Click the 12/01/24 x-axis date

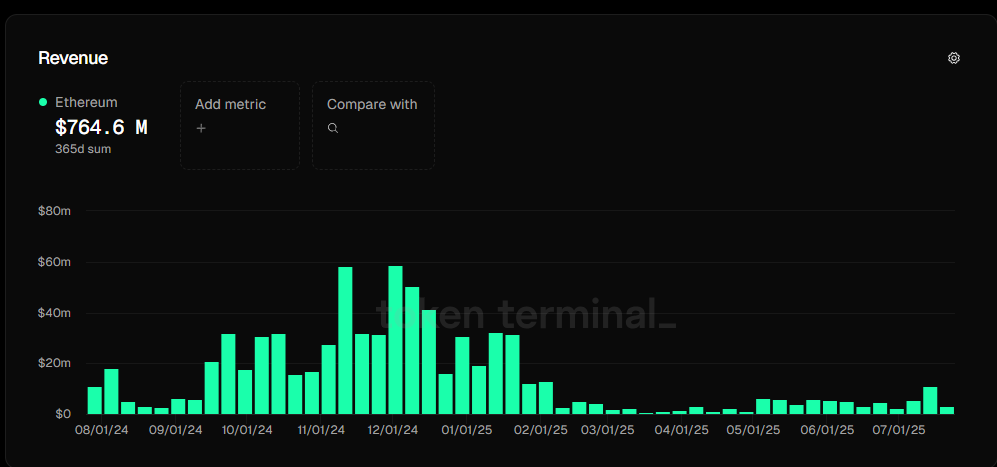[x=393, y=430]
